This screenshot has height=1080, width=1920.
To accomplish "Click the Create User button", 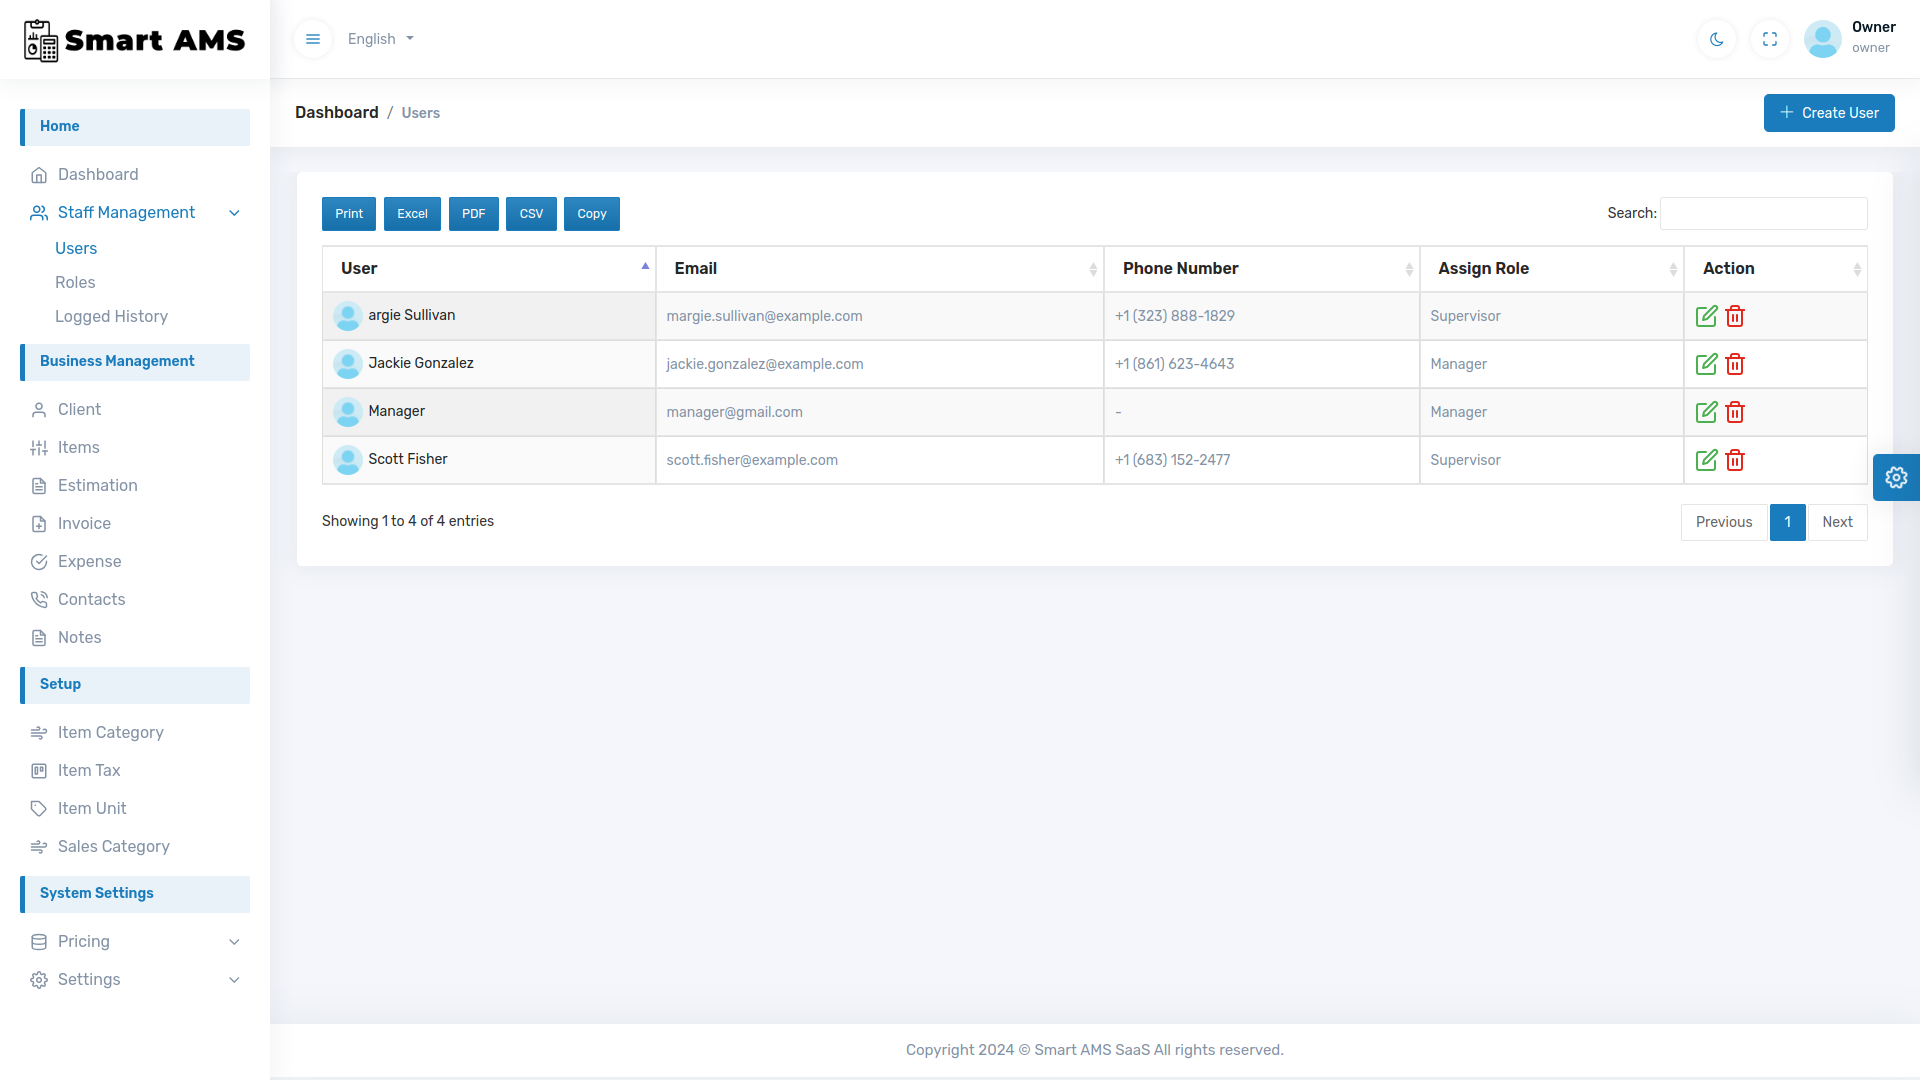I will [1829, 112].
